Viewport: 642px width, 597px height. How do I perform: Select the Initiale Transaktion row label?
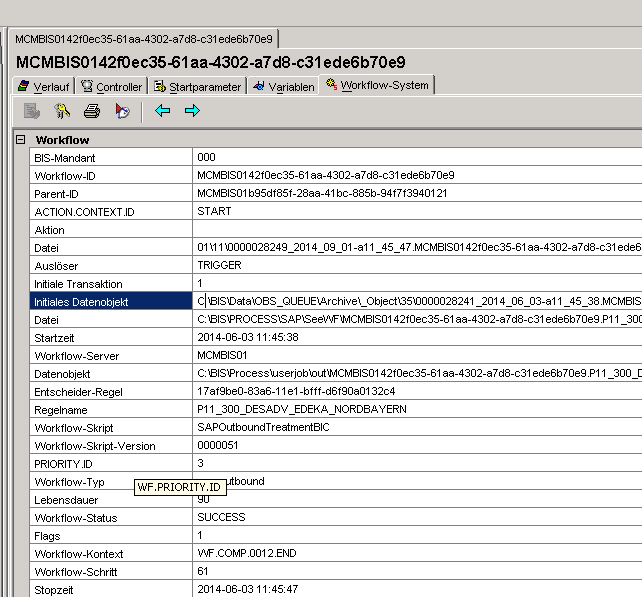pos(111,283)
